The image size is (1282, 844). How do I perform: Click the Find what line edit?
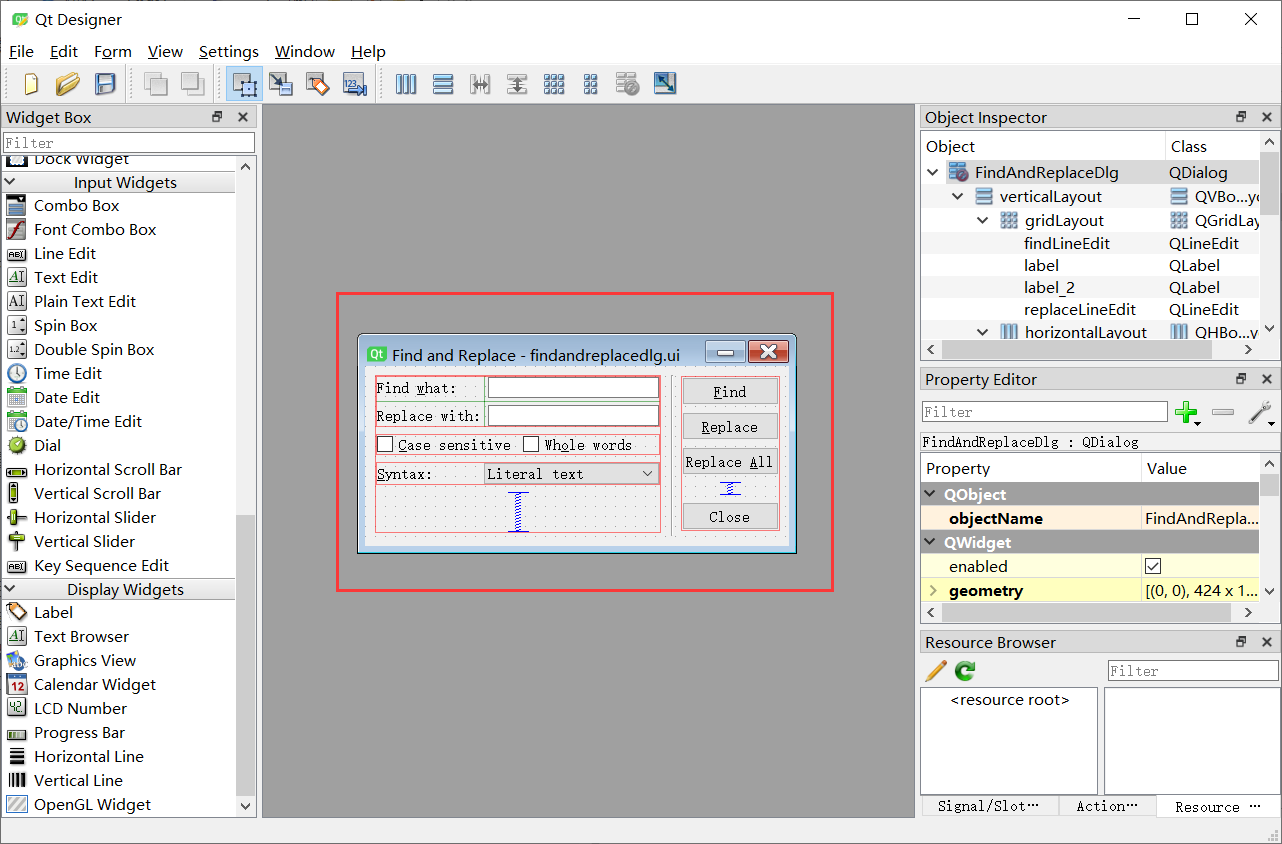point(573,388)
